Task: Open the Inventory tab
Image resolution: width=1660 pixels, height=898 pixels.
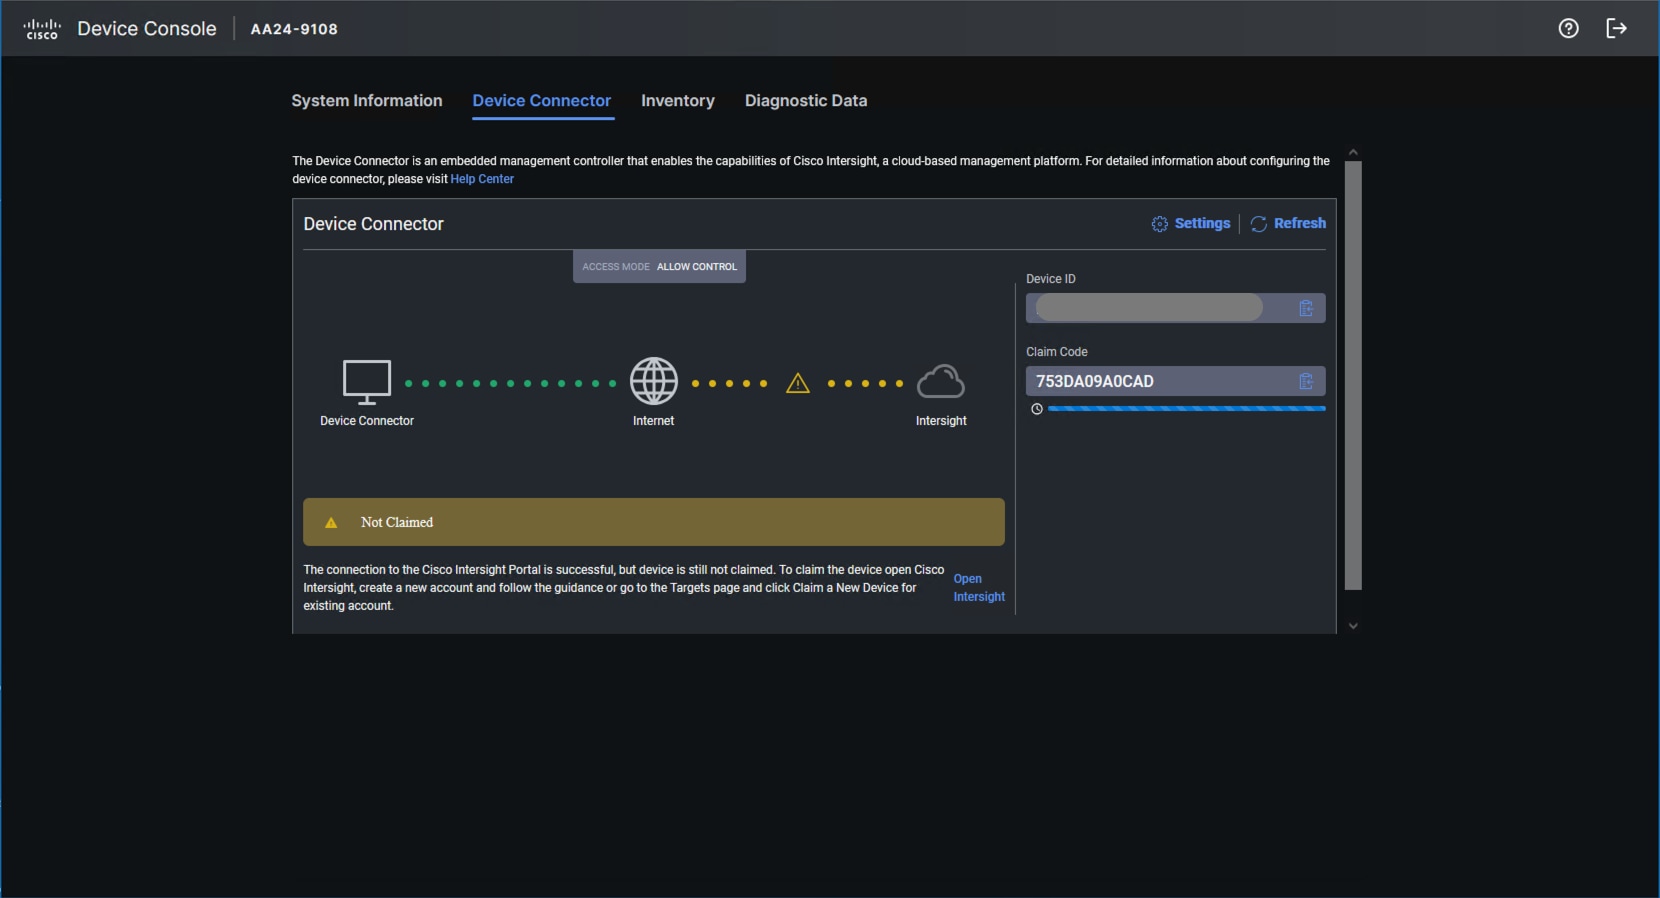Action: [678, 101]
